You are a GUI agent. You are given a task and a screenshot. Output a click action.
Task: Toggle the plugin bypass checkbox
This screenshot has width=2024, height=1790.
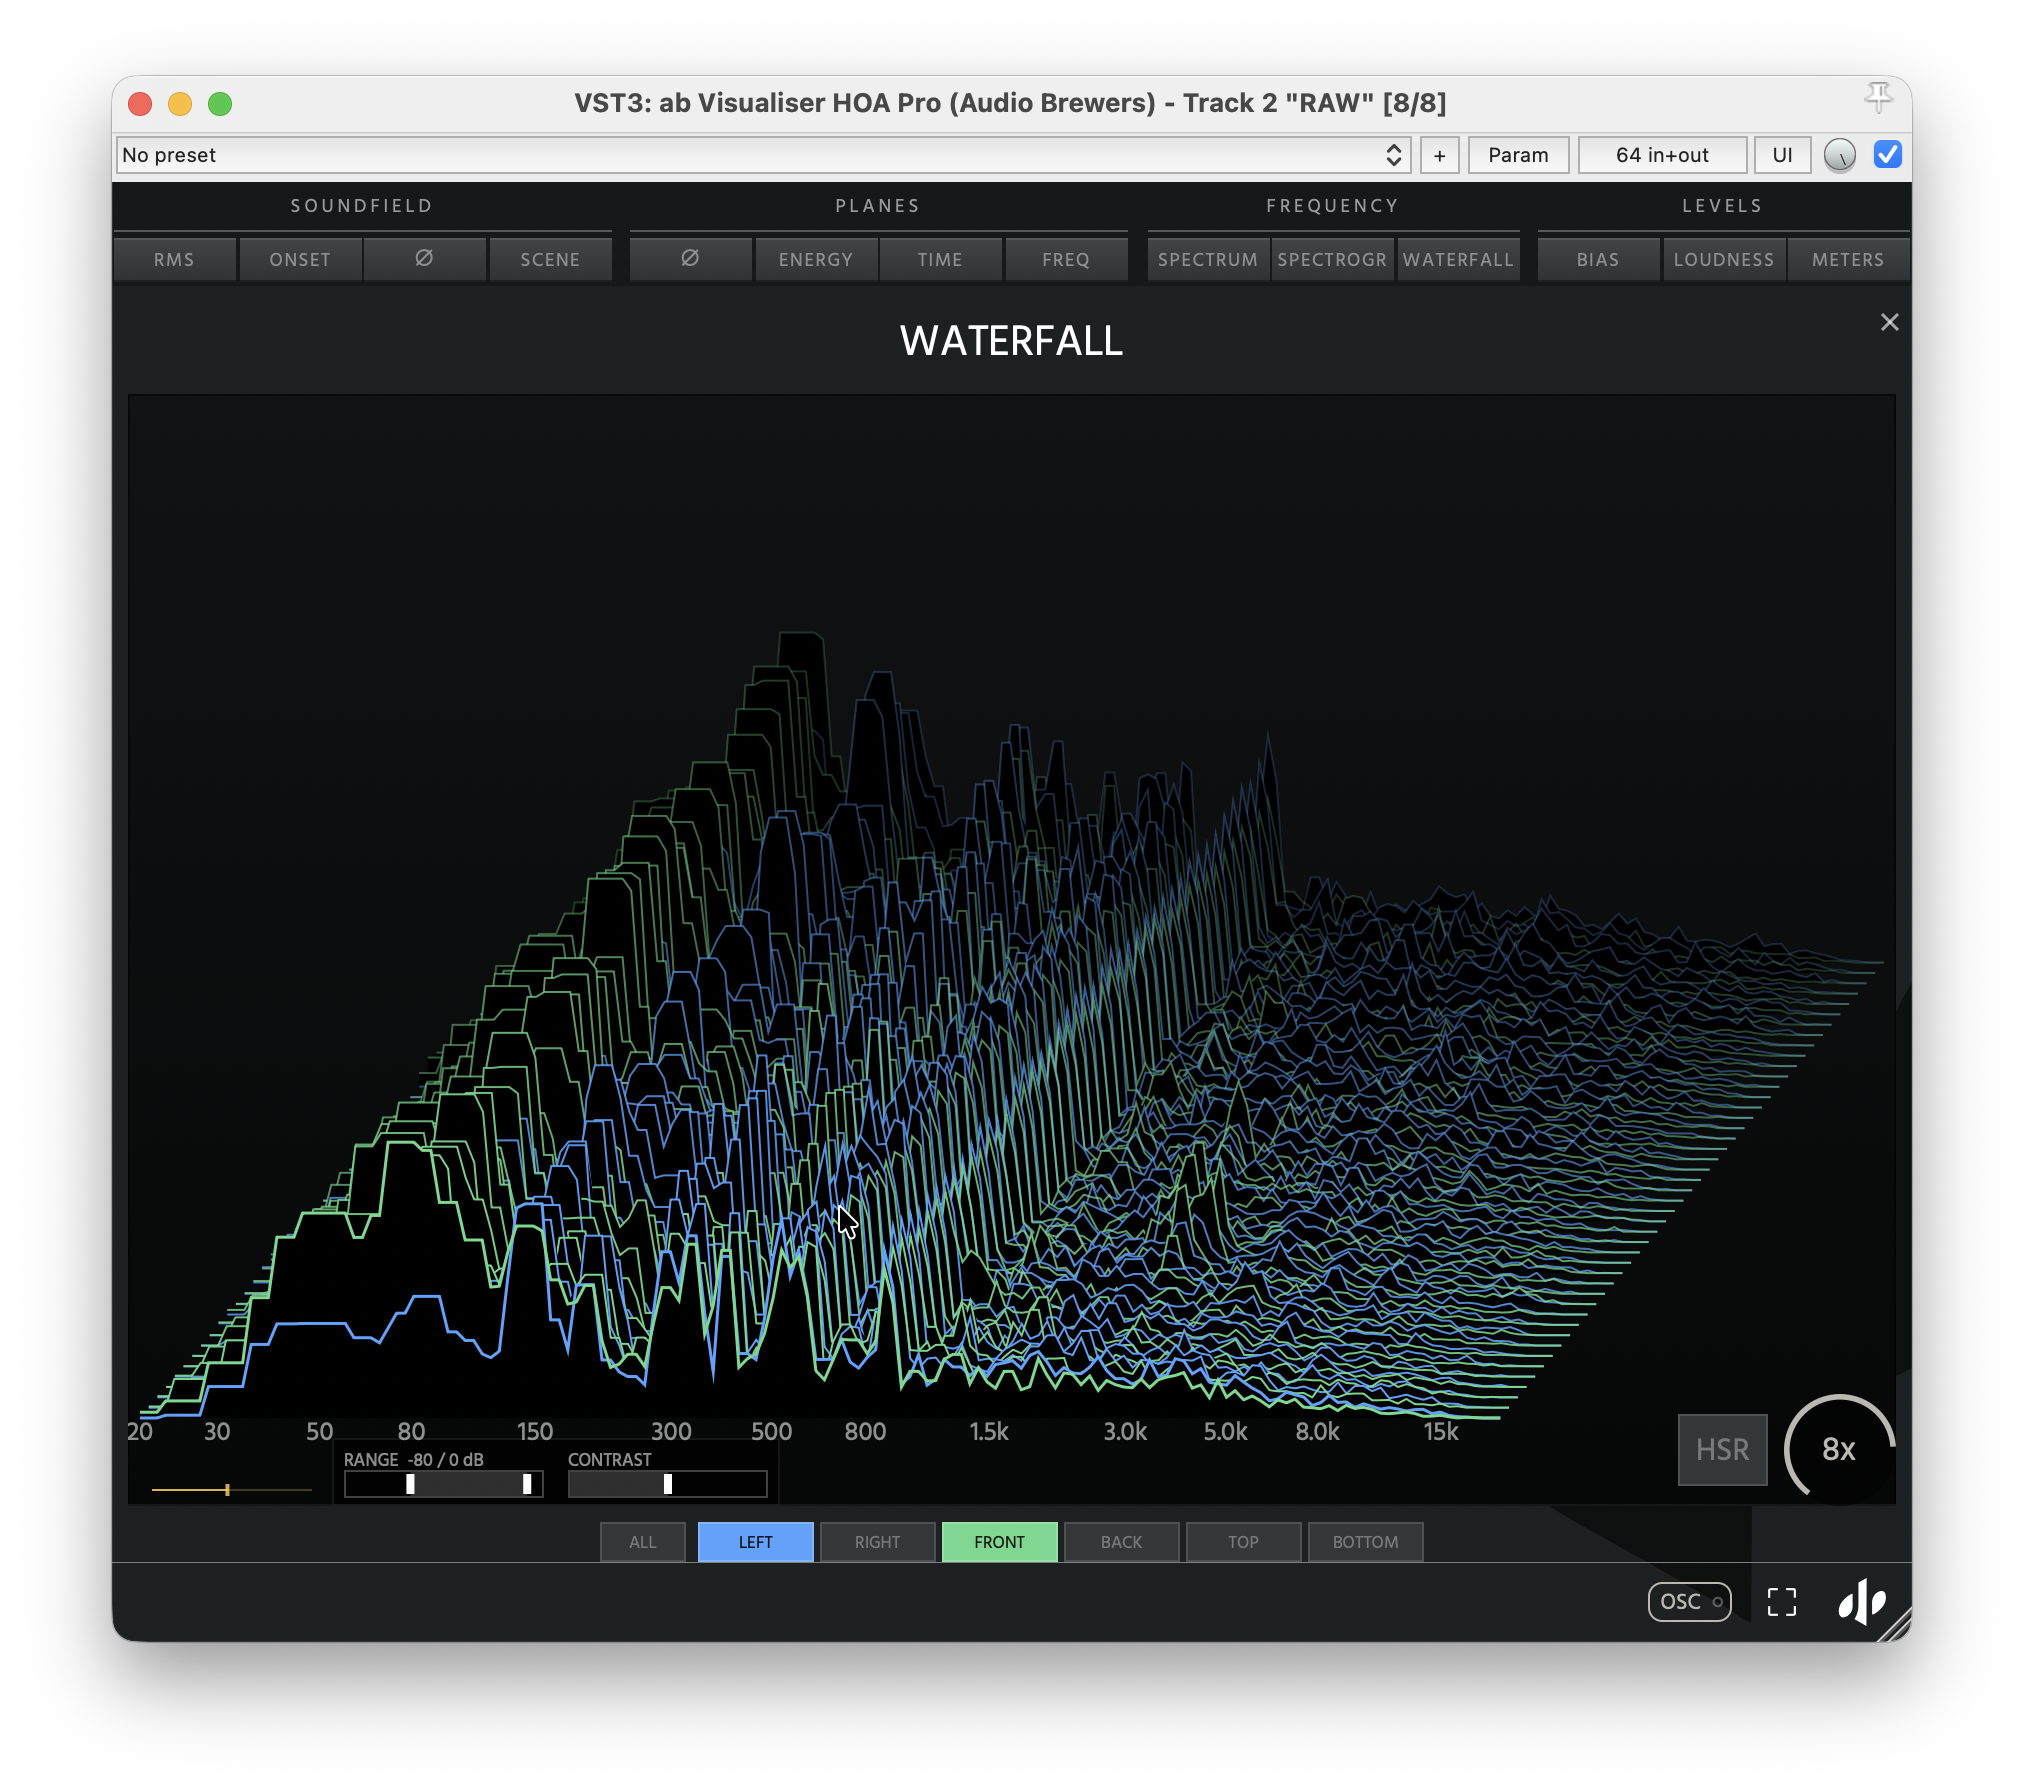[1887, 155]
